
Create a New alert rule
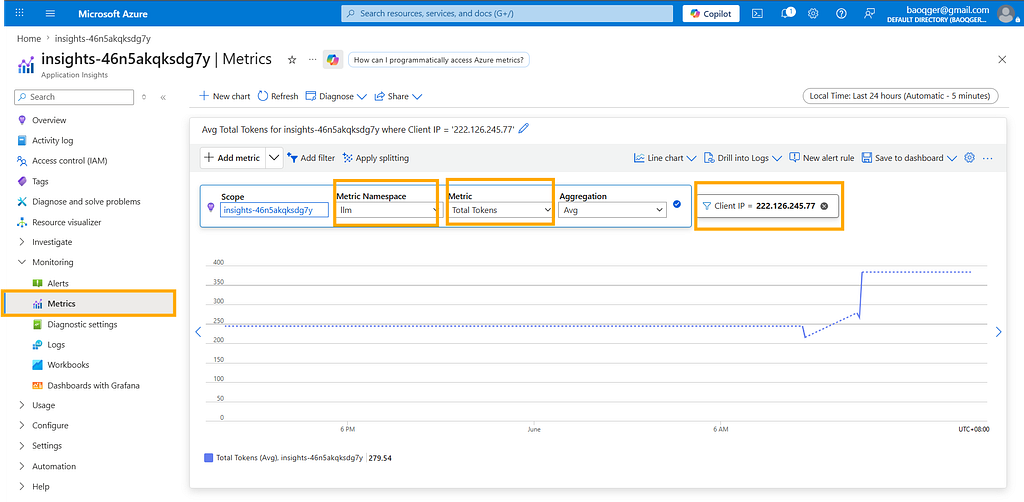[x=822, y=158]
